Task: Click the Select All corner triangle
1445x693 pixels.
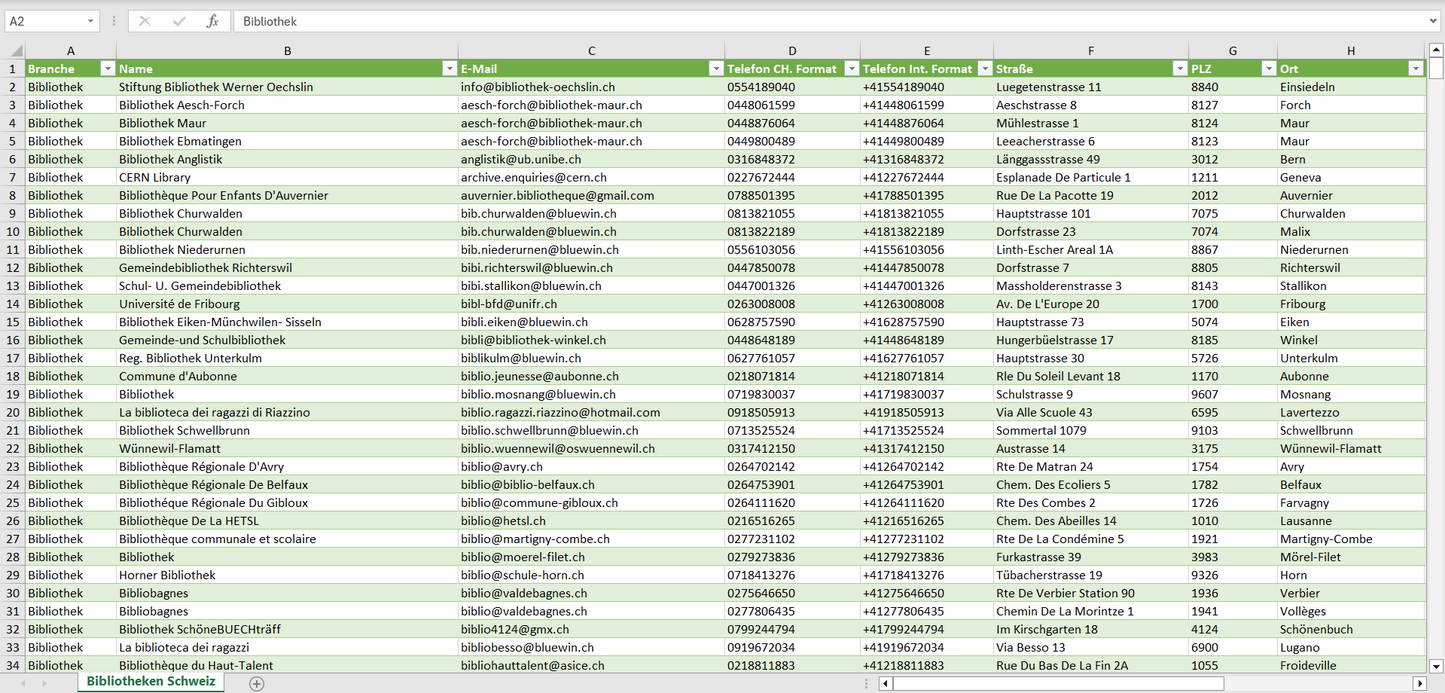Action: point(16,51)
